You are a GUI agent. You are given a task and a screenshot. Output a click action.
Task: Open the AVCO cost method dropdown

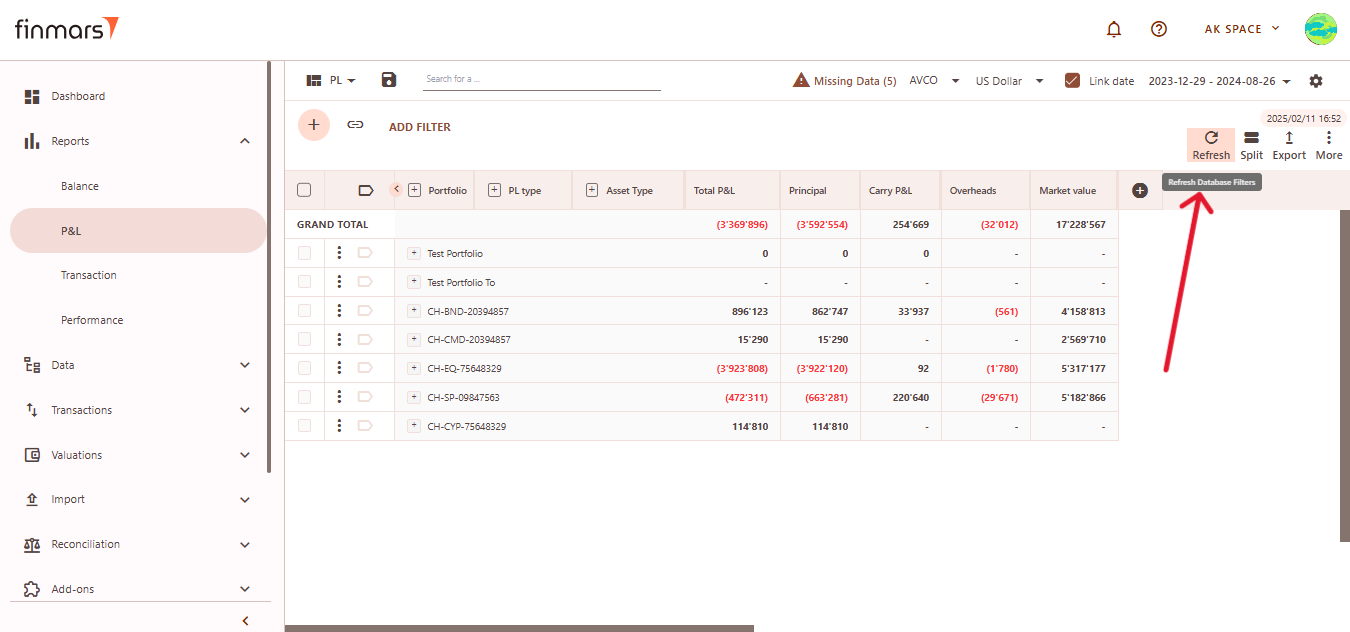934,81
